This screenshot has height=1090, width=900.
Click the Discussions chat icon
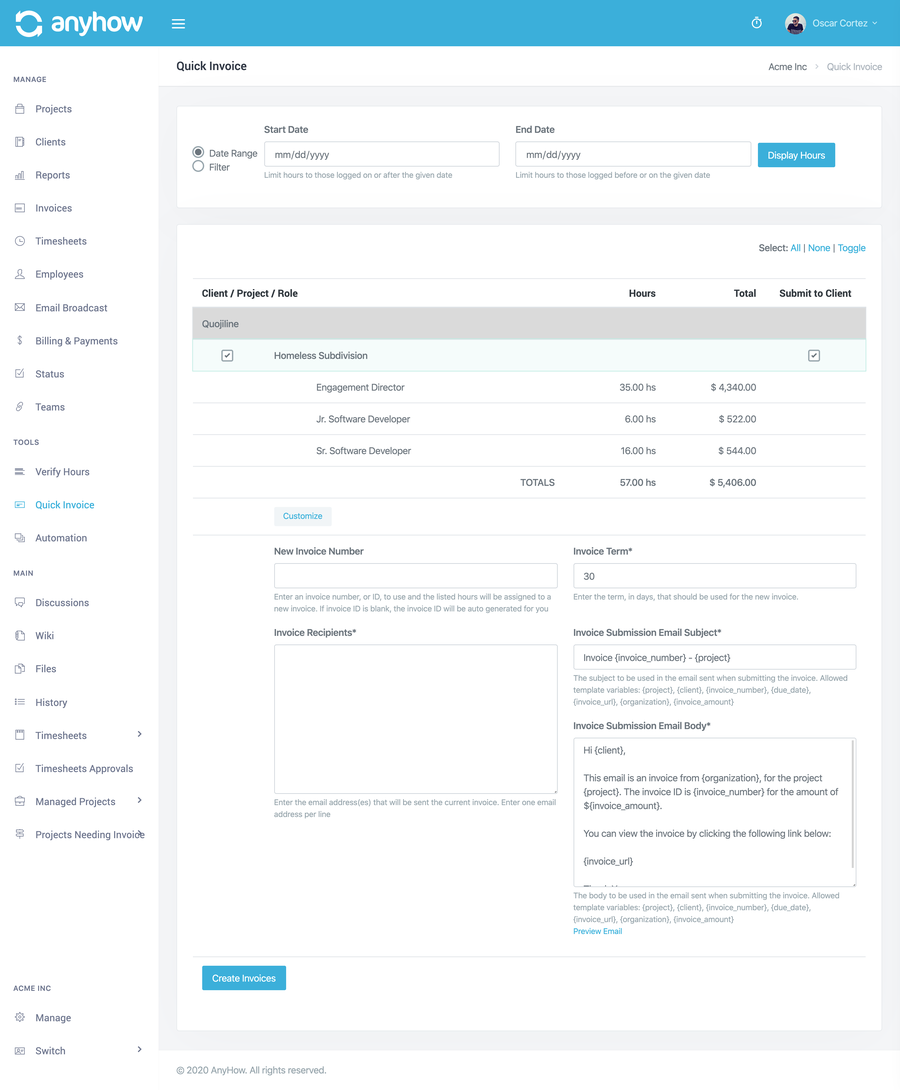coord(19,602)
